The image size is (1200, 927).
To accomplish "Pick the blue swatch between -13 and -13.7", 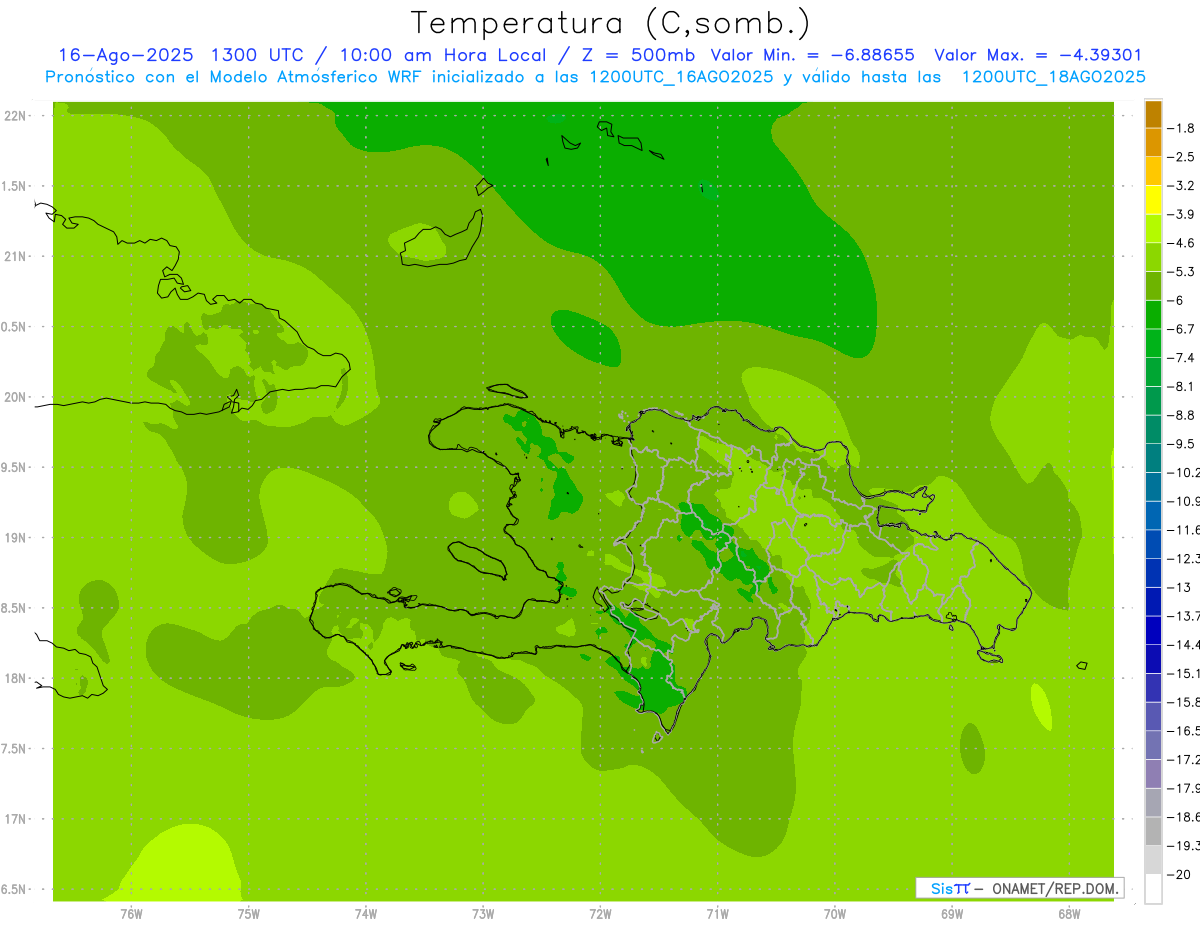I will [x=1153, y=601].
